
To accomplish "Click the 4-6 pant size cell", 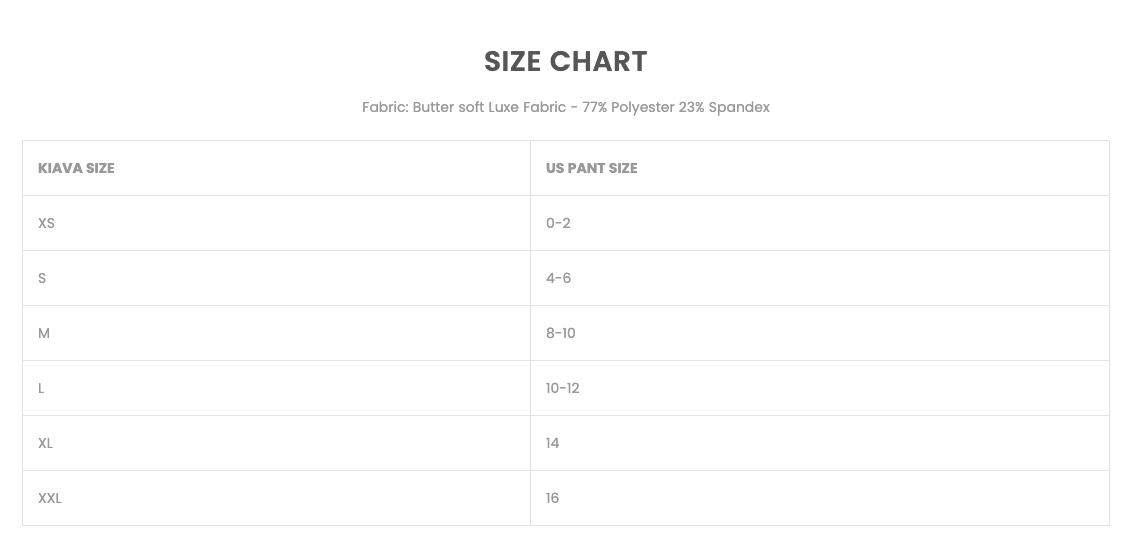I will [x=558, y=278].
